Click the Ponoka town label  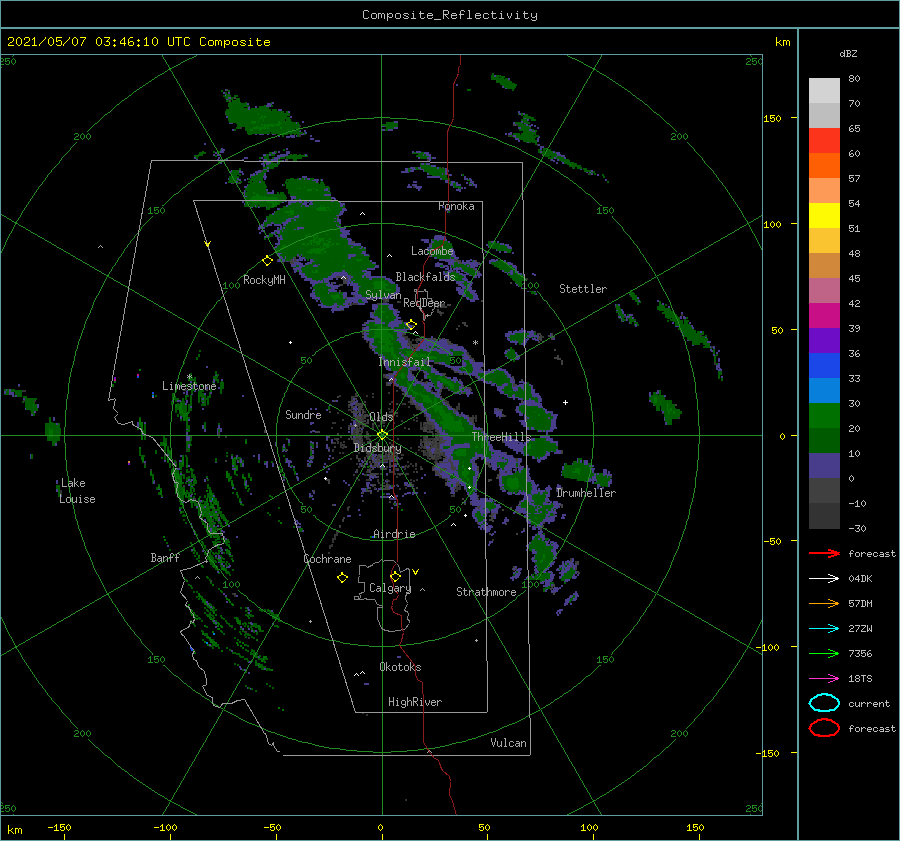coord(456,206)
